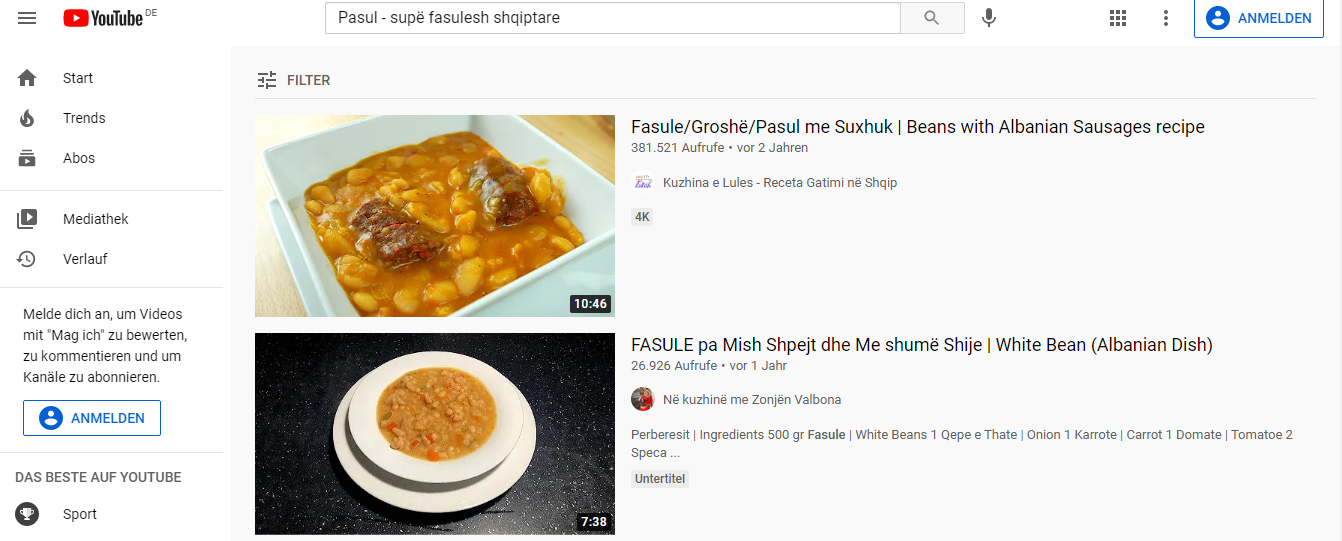This screenshot has width=1342, height=541.
Task: Click the Trends flame icon
Action: coord(27,118)
